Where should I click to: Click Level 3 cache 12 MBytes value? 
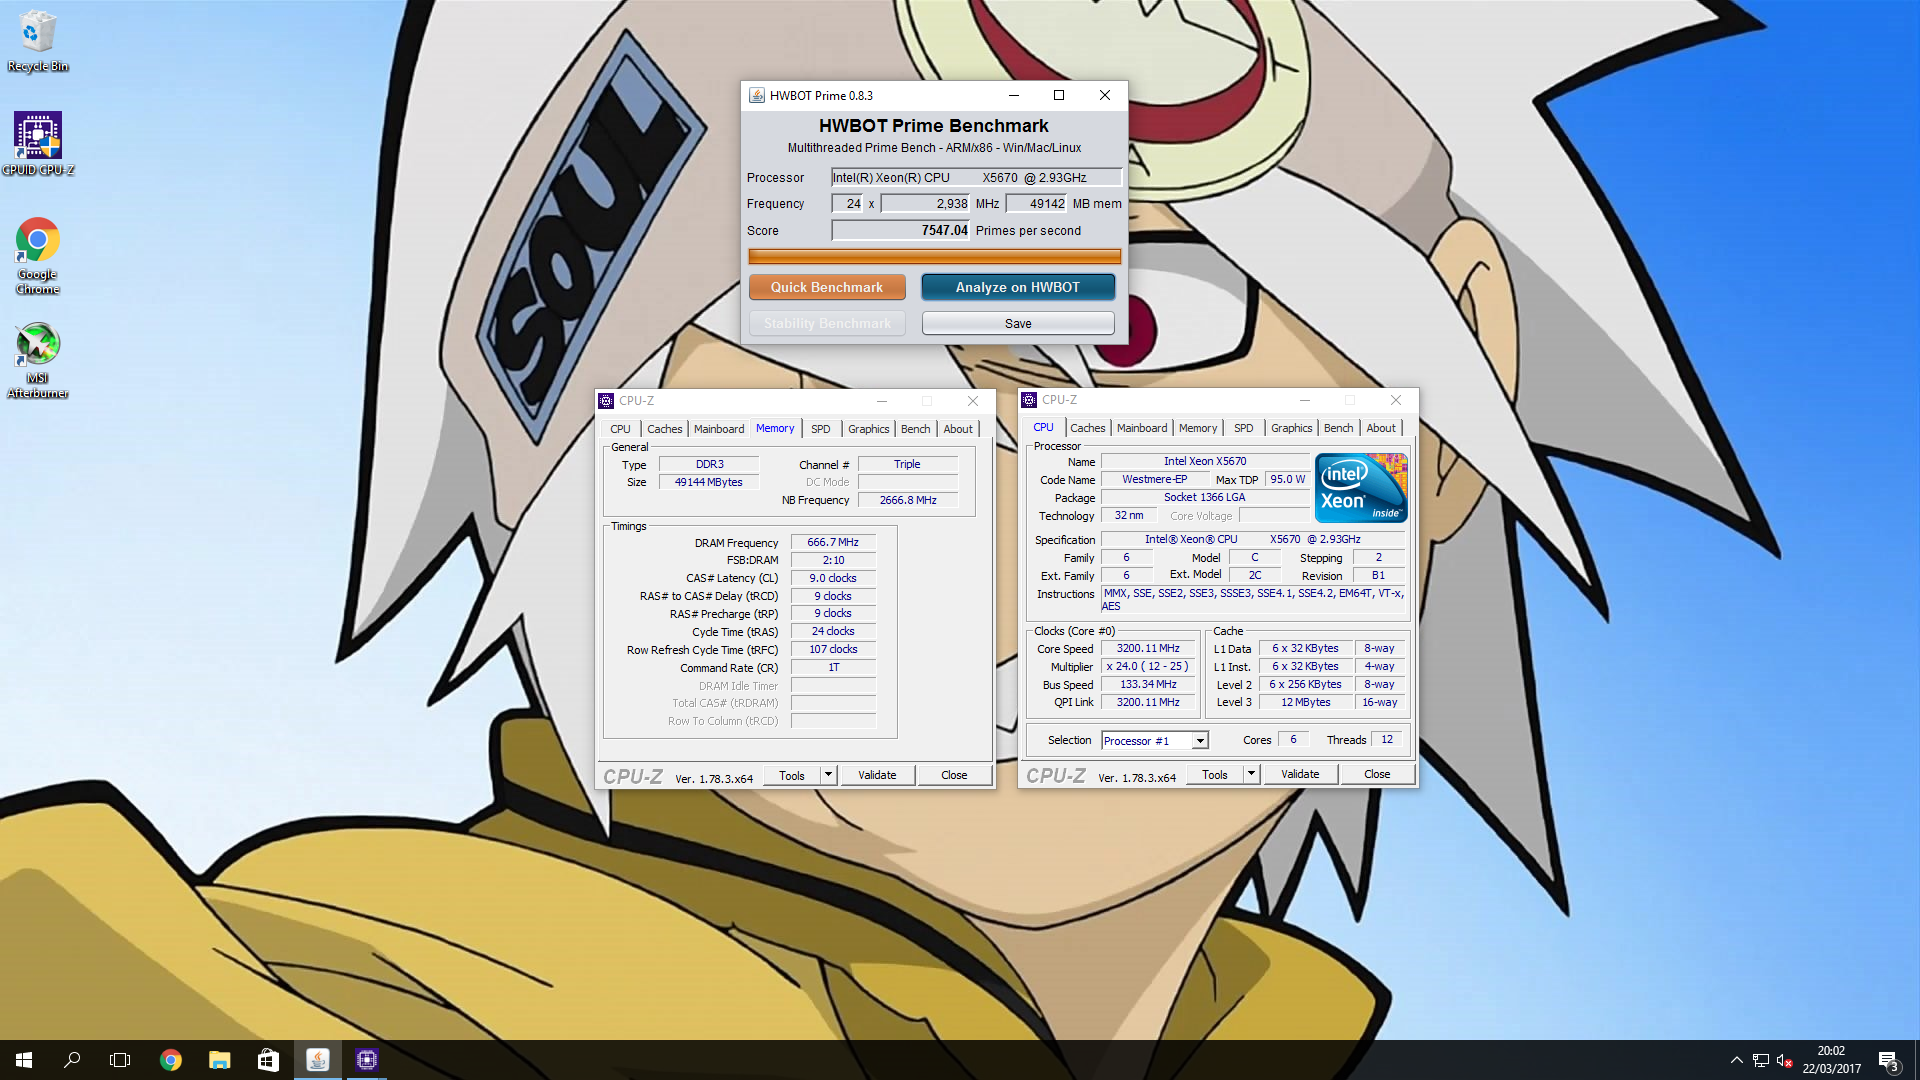pyautogui.click(x=1306, y=702)
